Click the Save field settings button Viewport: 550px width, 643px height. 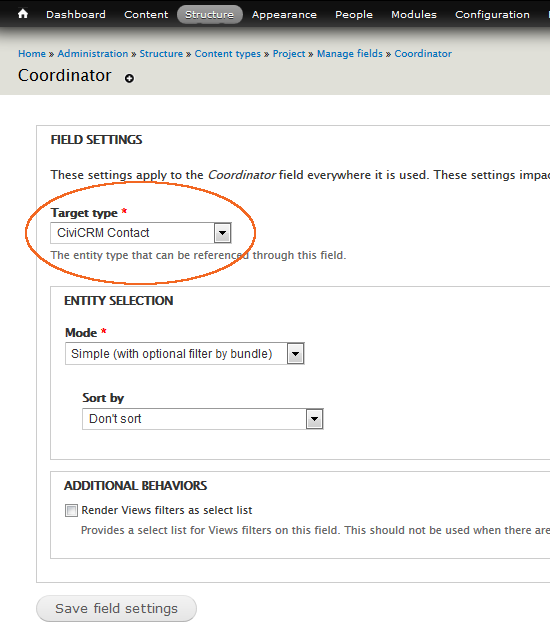pos(116,609)
